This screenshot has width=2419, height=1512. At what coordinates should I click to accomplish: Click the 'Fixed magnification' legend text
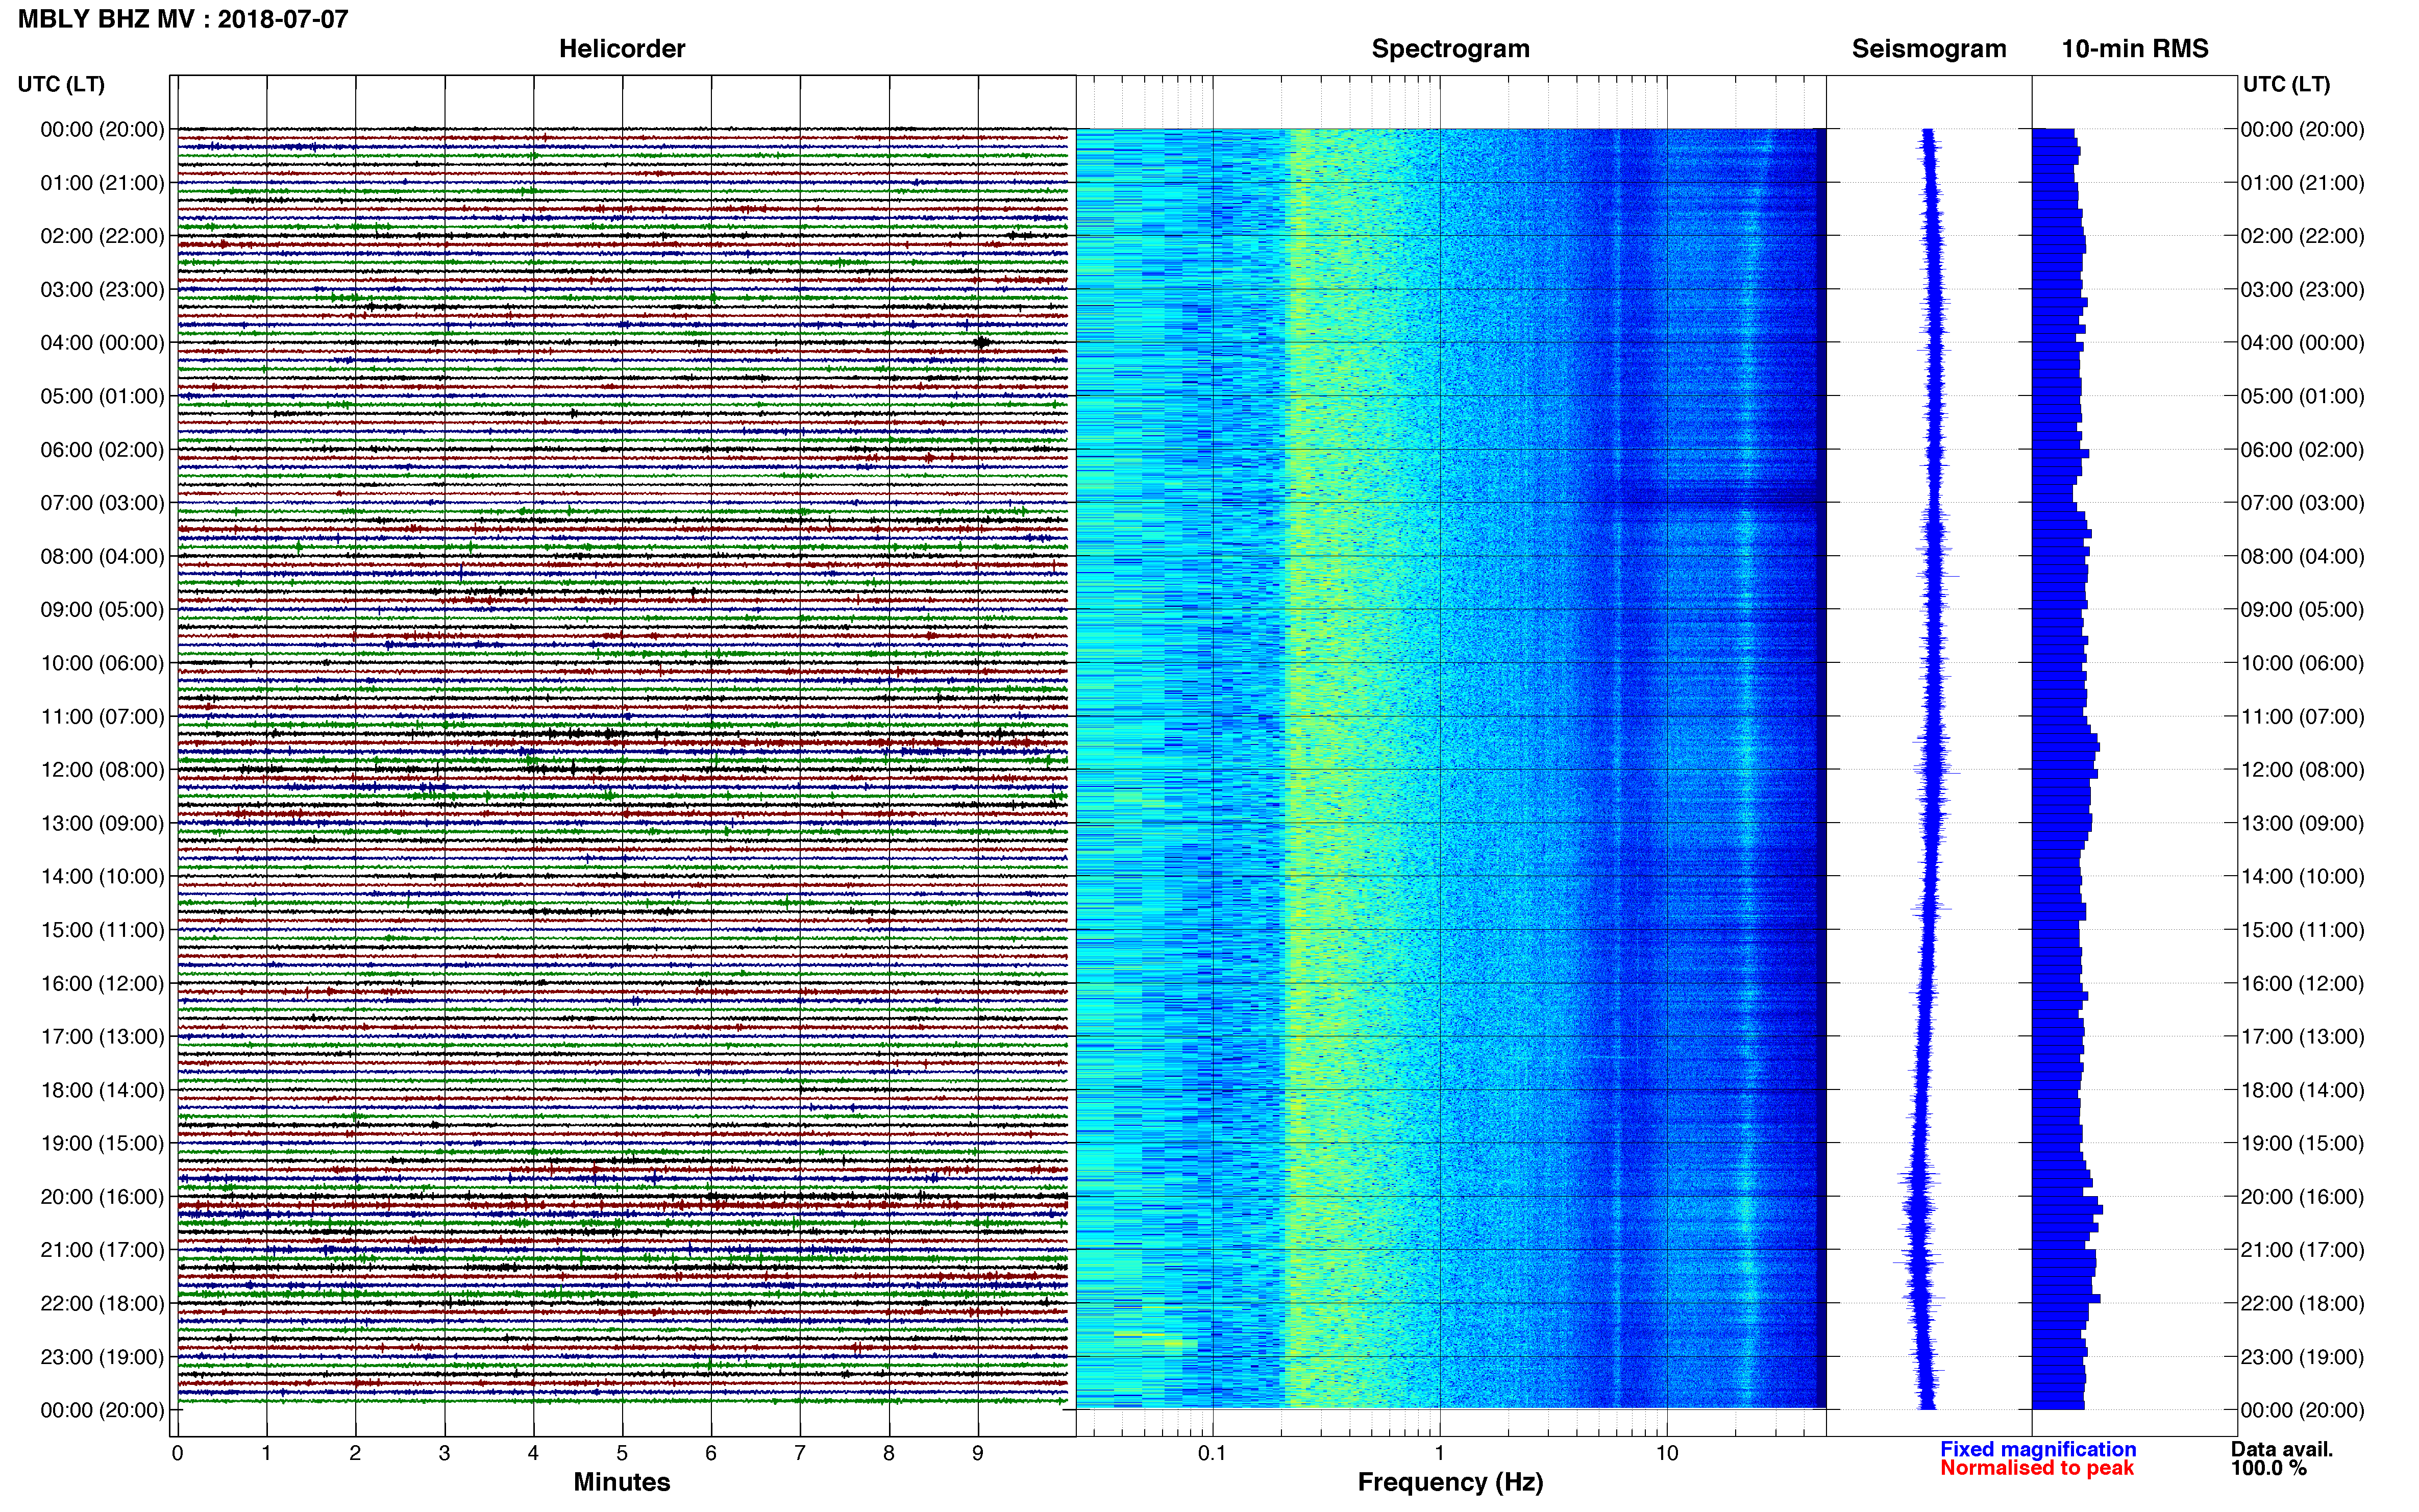click(x=2038, y=1449)
